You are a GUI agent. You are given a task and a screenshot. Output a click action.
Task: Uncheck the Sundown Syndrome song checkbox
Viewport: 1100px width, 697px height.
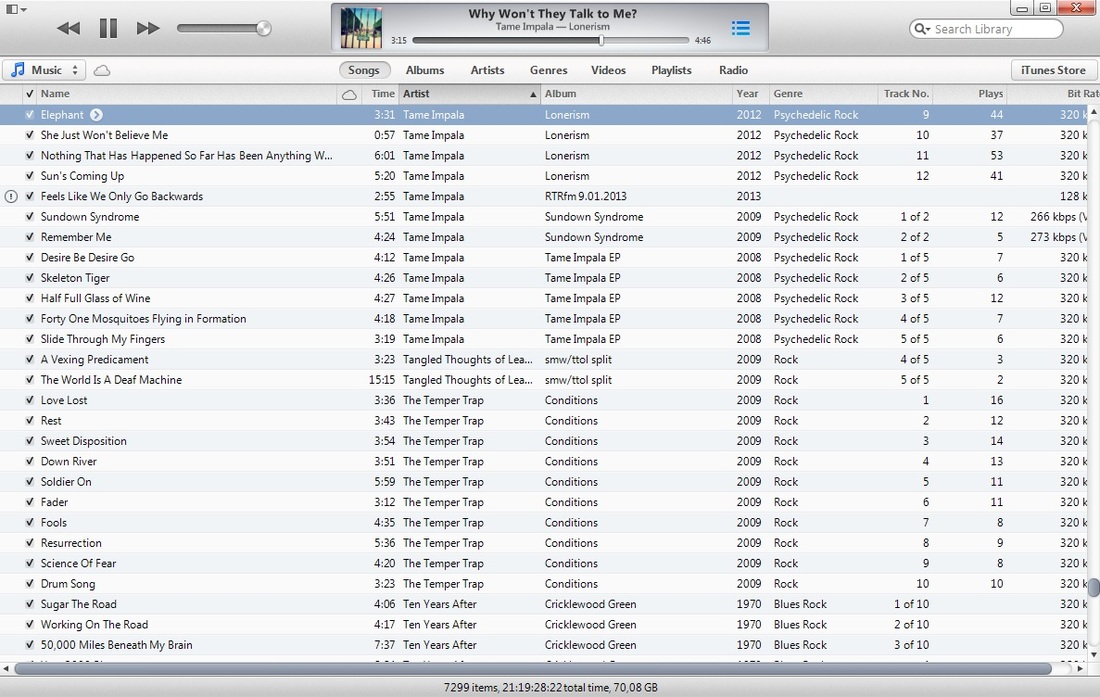point(29,216)
